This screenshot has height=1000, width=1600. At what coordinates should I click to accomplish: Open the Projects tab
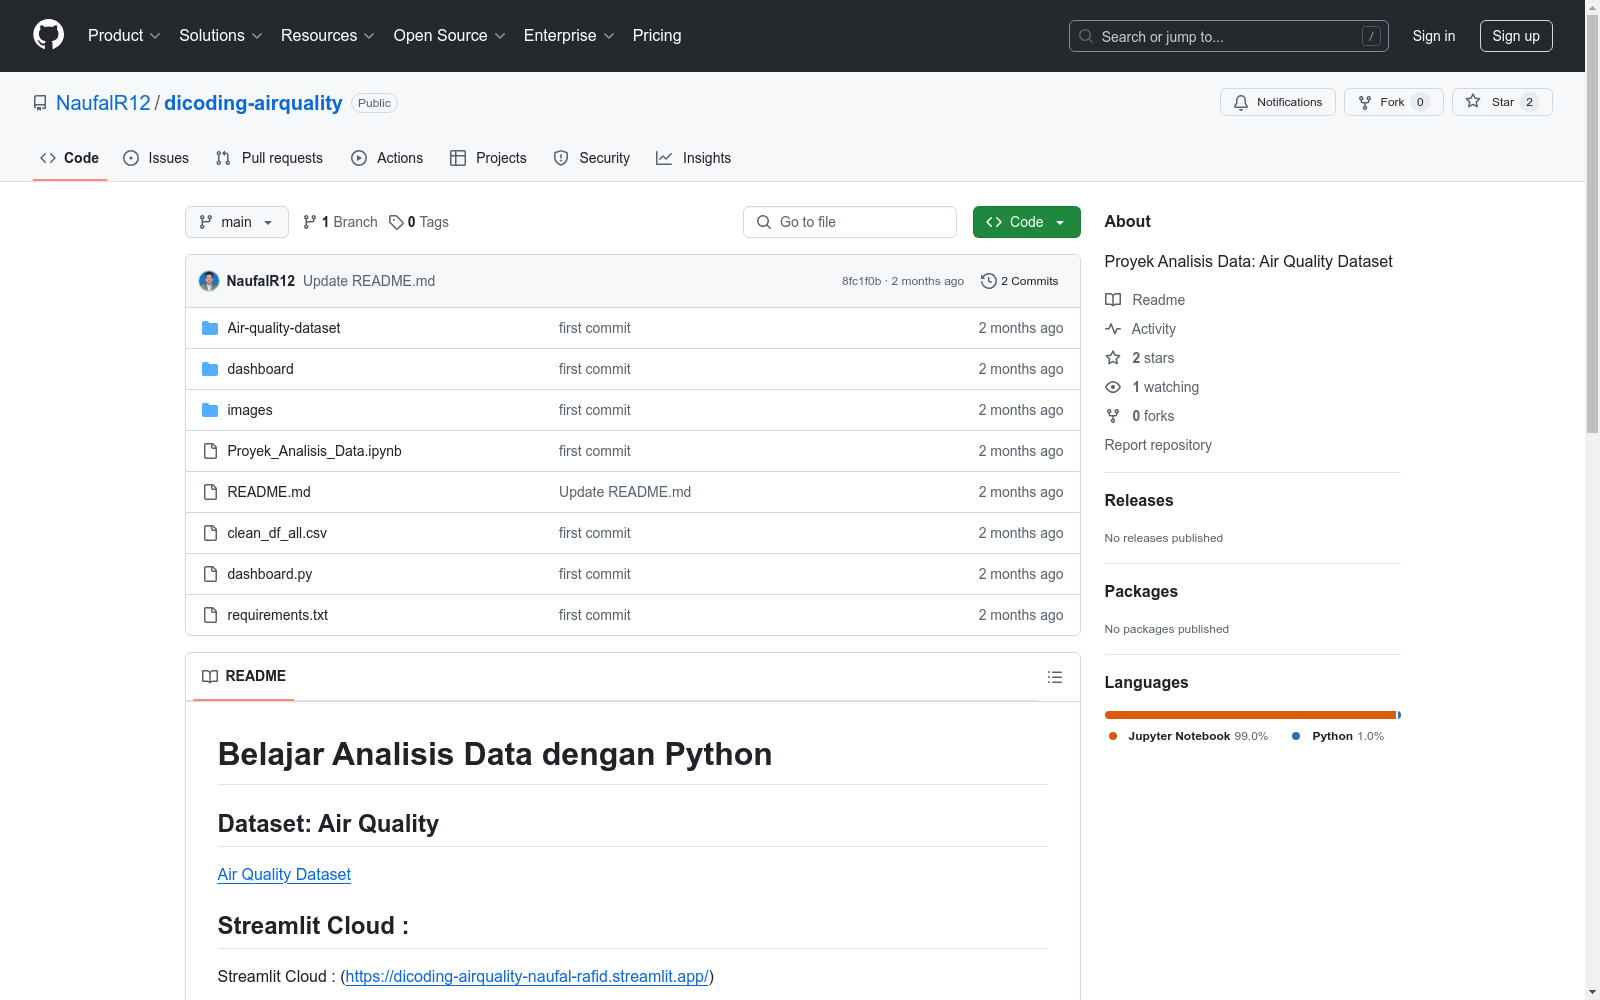(x=488, y=158)
